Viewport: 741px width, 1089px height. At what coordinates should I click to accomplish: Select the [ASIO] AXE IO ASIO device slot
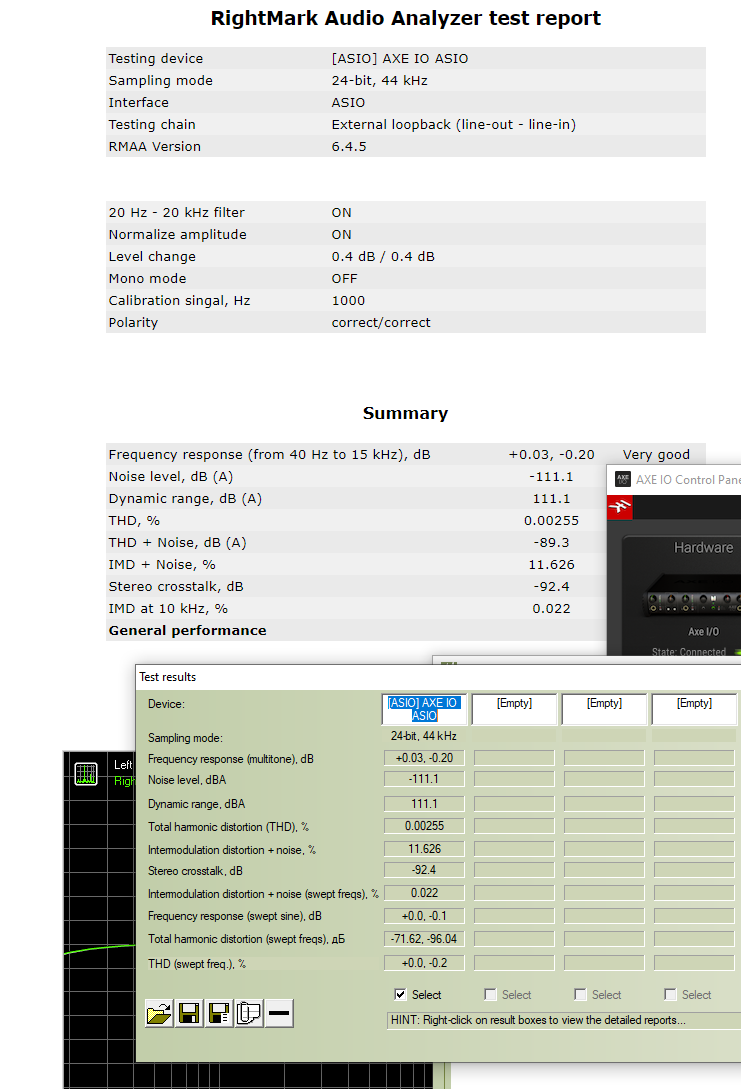click(424, 709)
